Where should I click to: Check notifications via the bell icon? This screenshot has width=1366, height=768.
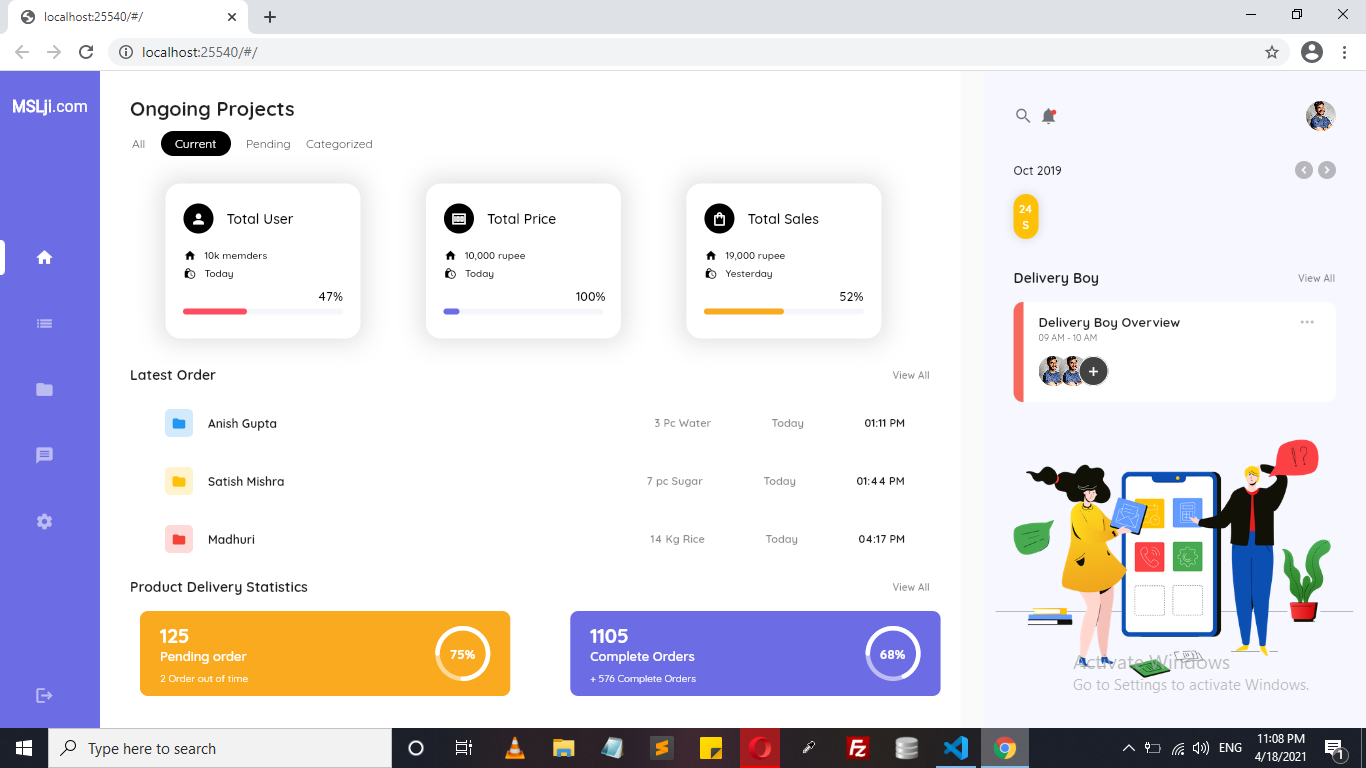pyautogui.click(x=1049, y=115)
